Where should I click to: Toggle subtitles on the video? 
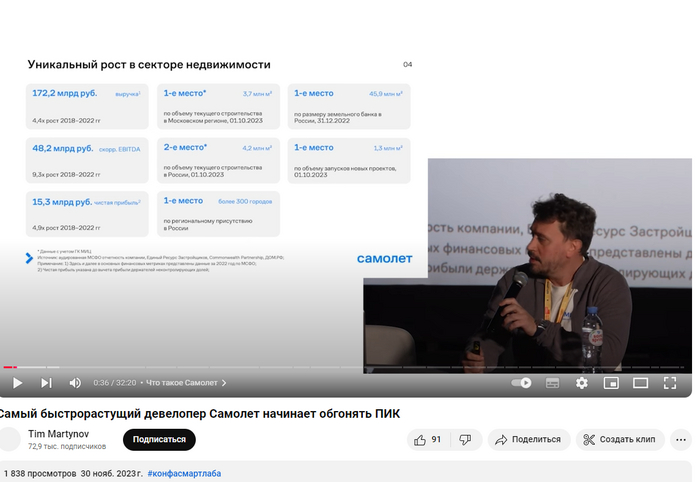[552, 383]
